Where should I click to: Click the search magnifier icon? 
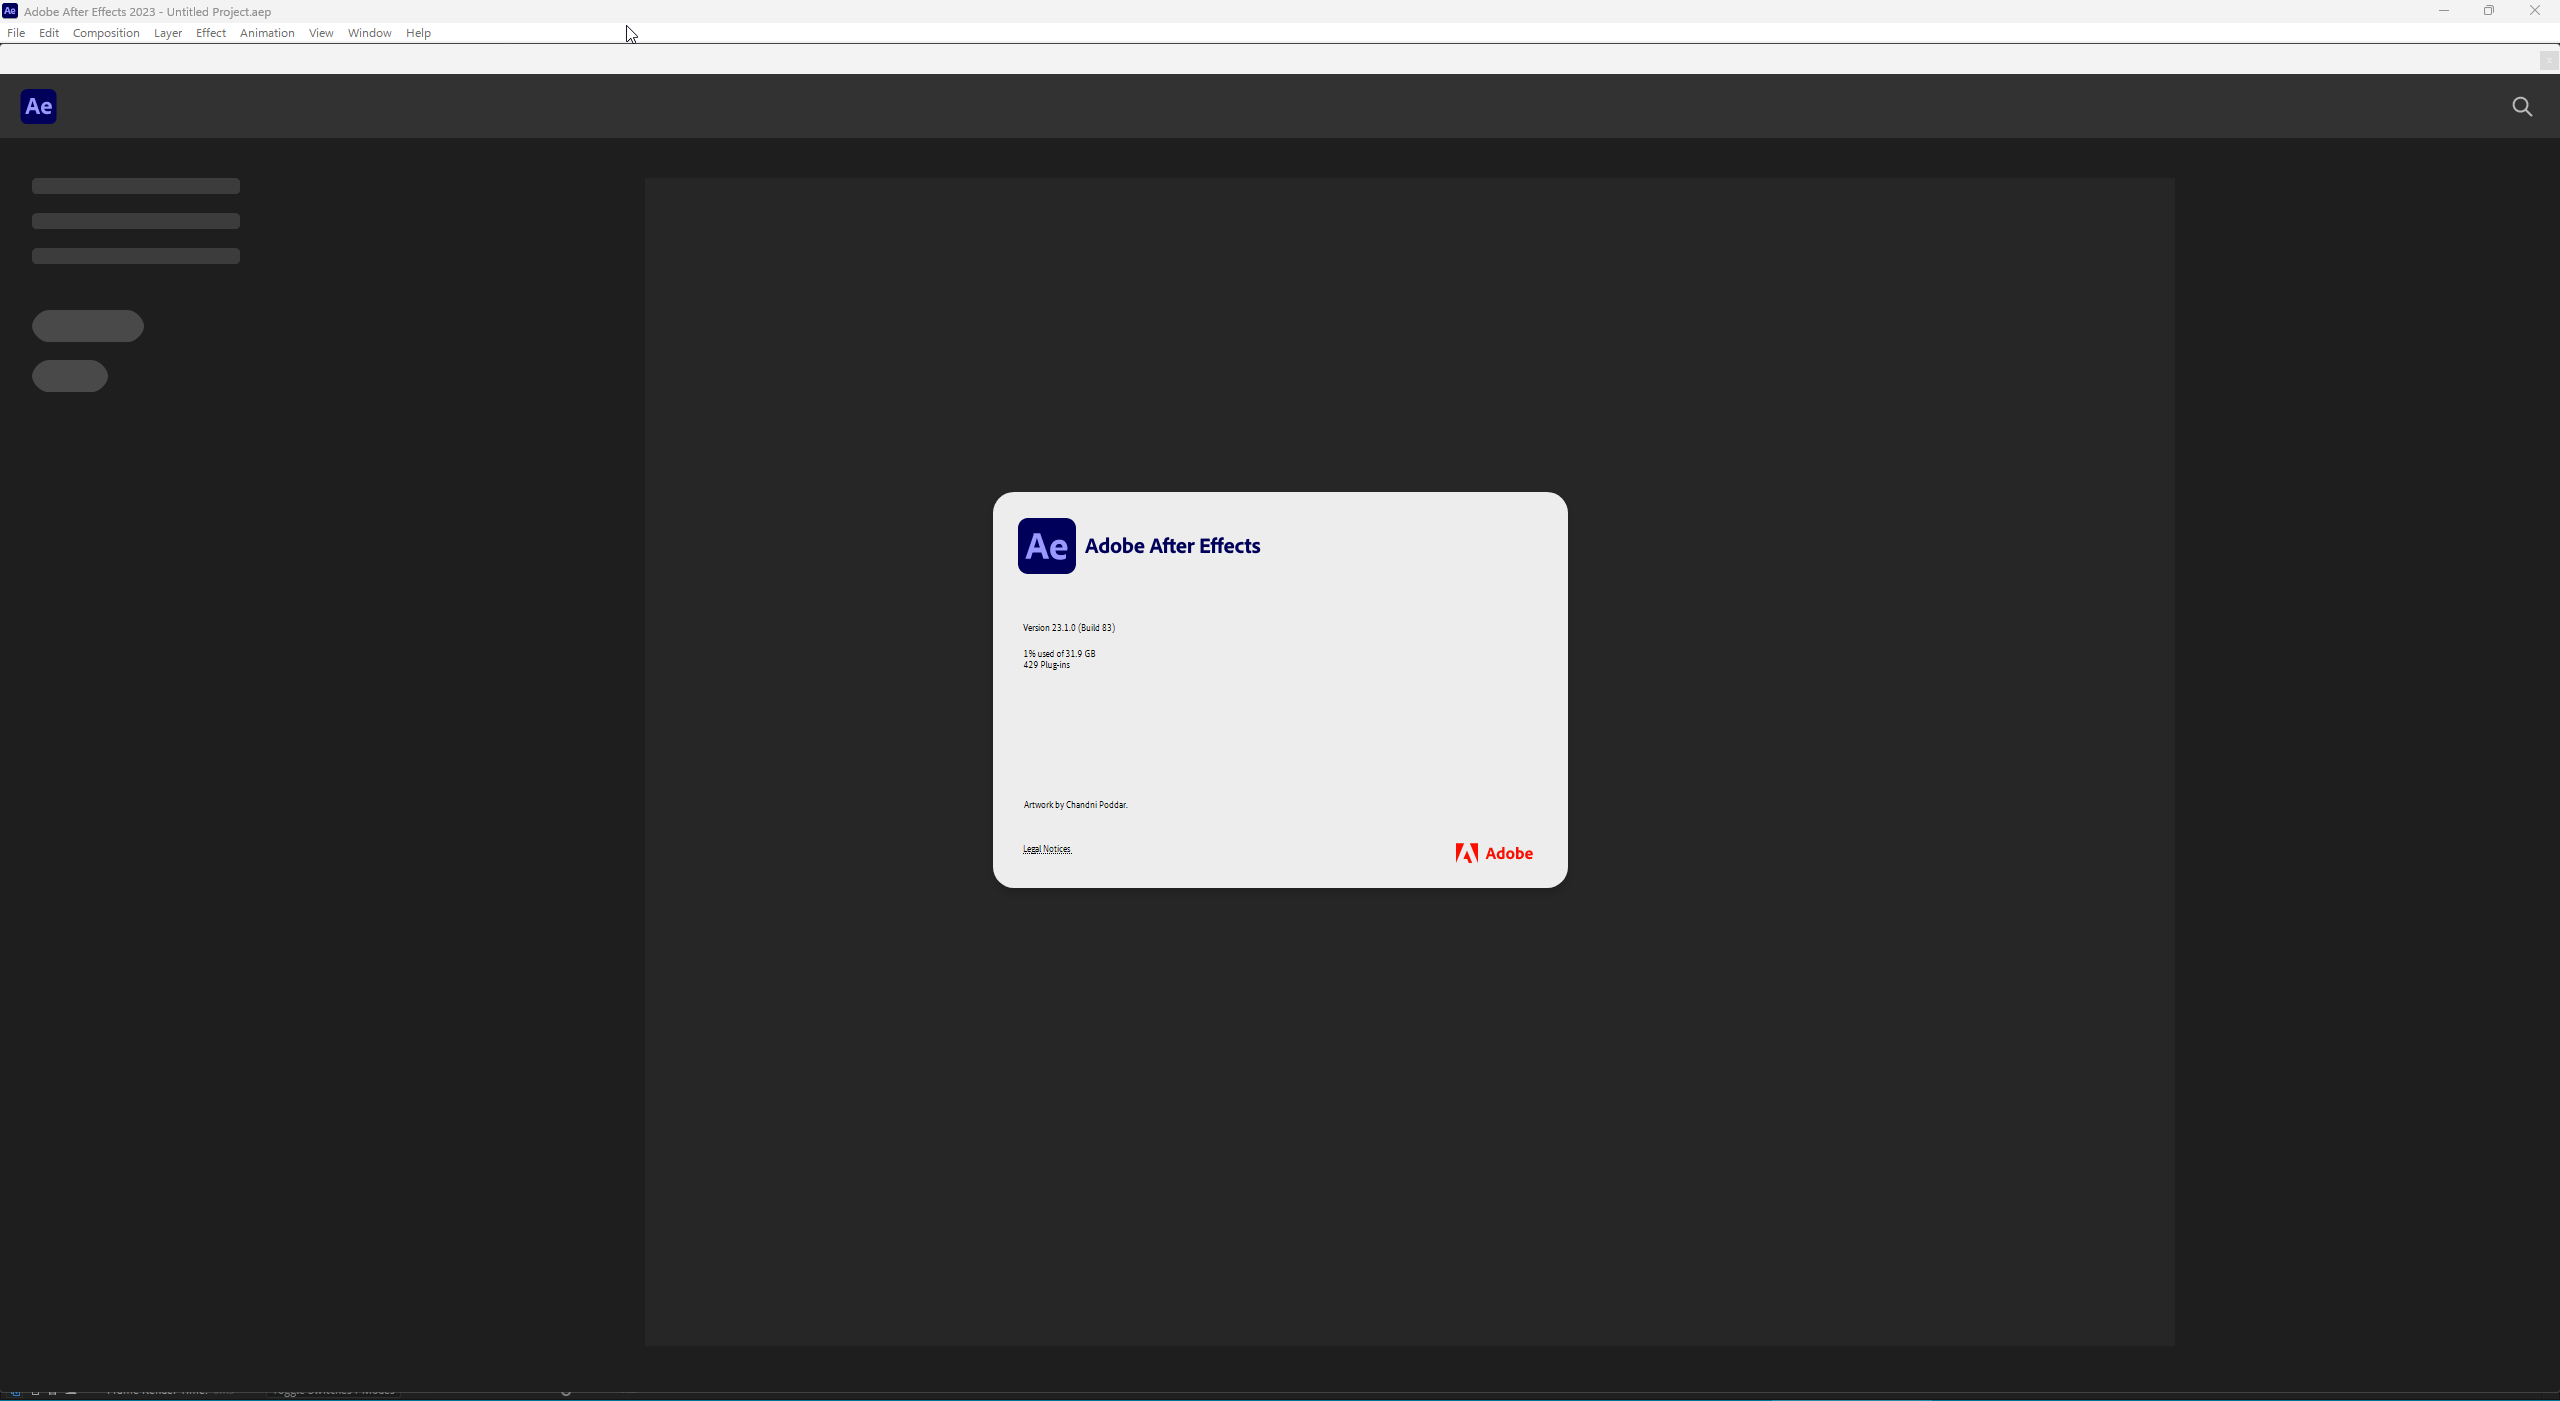click(x=2522, y=107)
